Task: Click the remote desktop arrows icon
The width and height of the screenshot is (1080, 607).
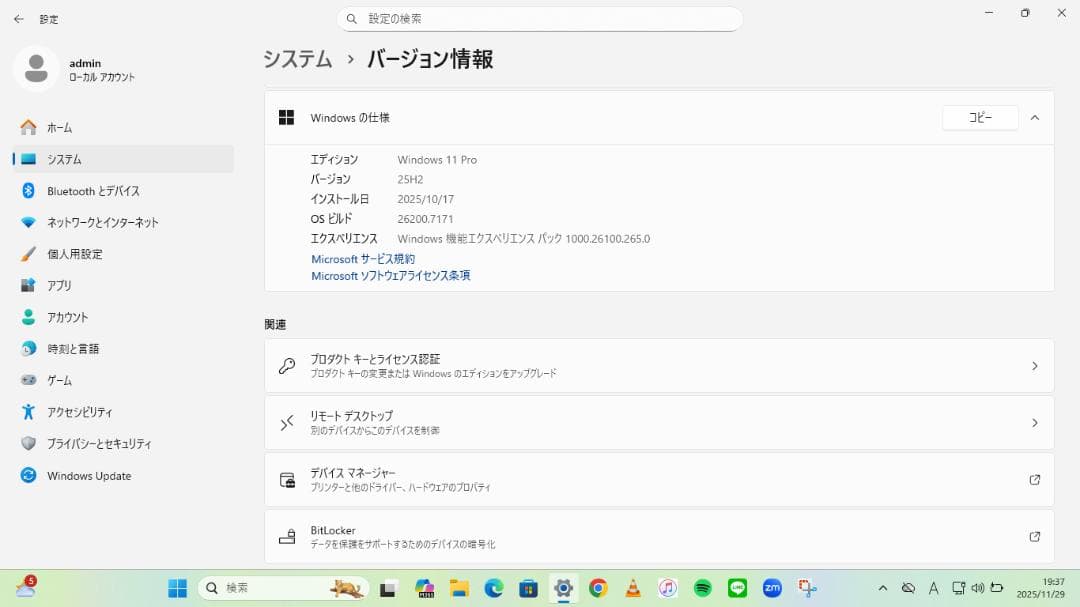Action: (x=287, y=423)
